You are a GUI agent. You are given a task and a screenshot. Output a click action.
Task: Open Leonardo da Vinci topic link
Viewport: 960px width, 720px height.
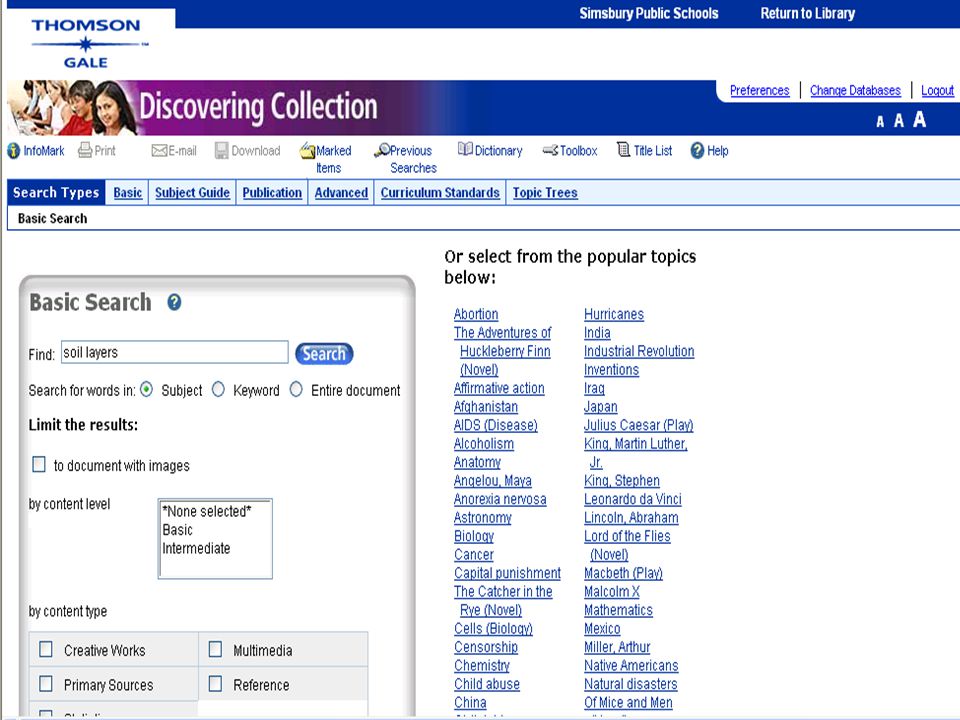(632, 499)
